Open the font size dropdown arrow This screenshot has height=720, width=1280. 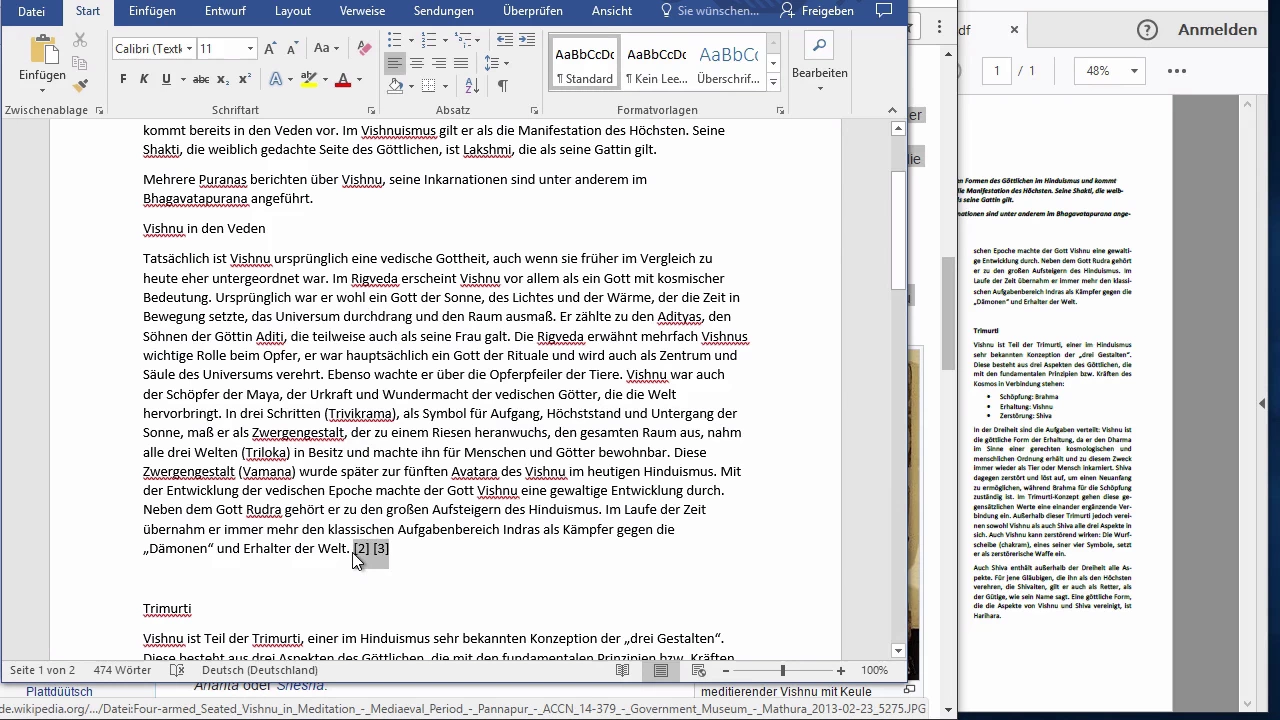[x=250, y=48]
